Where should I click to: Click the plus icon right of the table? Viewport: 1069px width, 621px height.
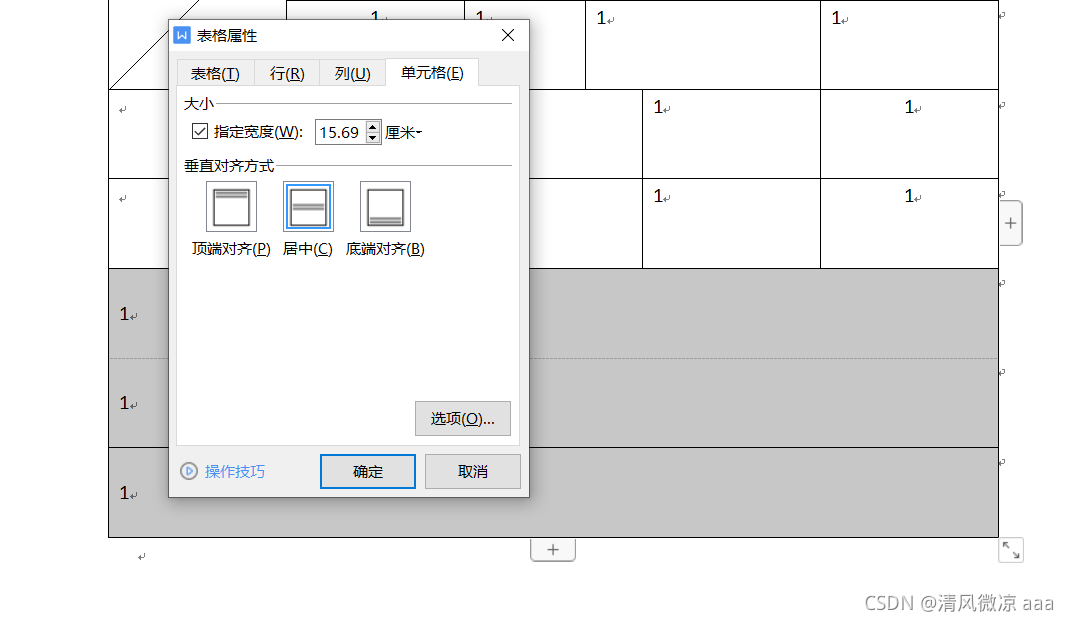[x=1009, y=223]
